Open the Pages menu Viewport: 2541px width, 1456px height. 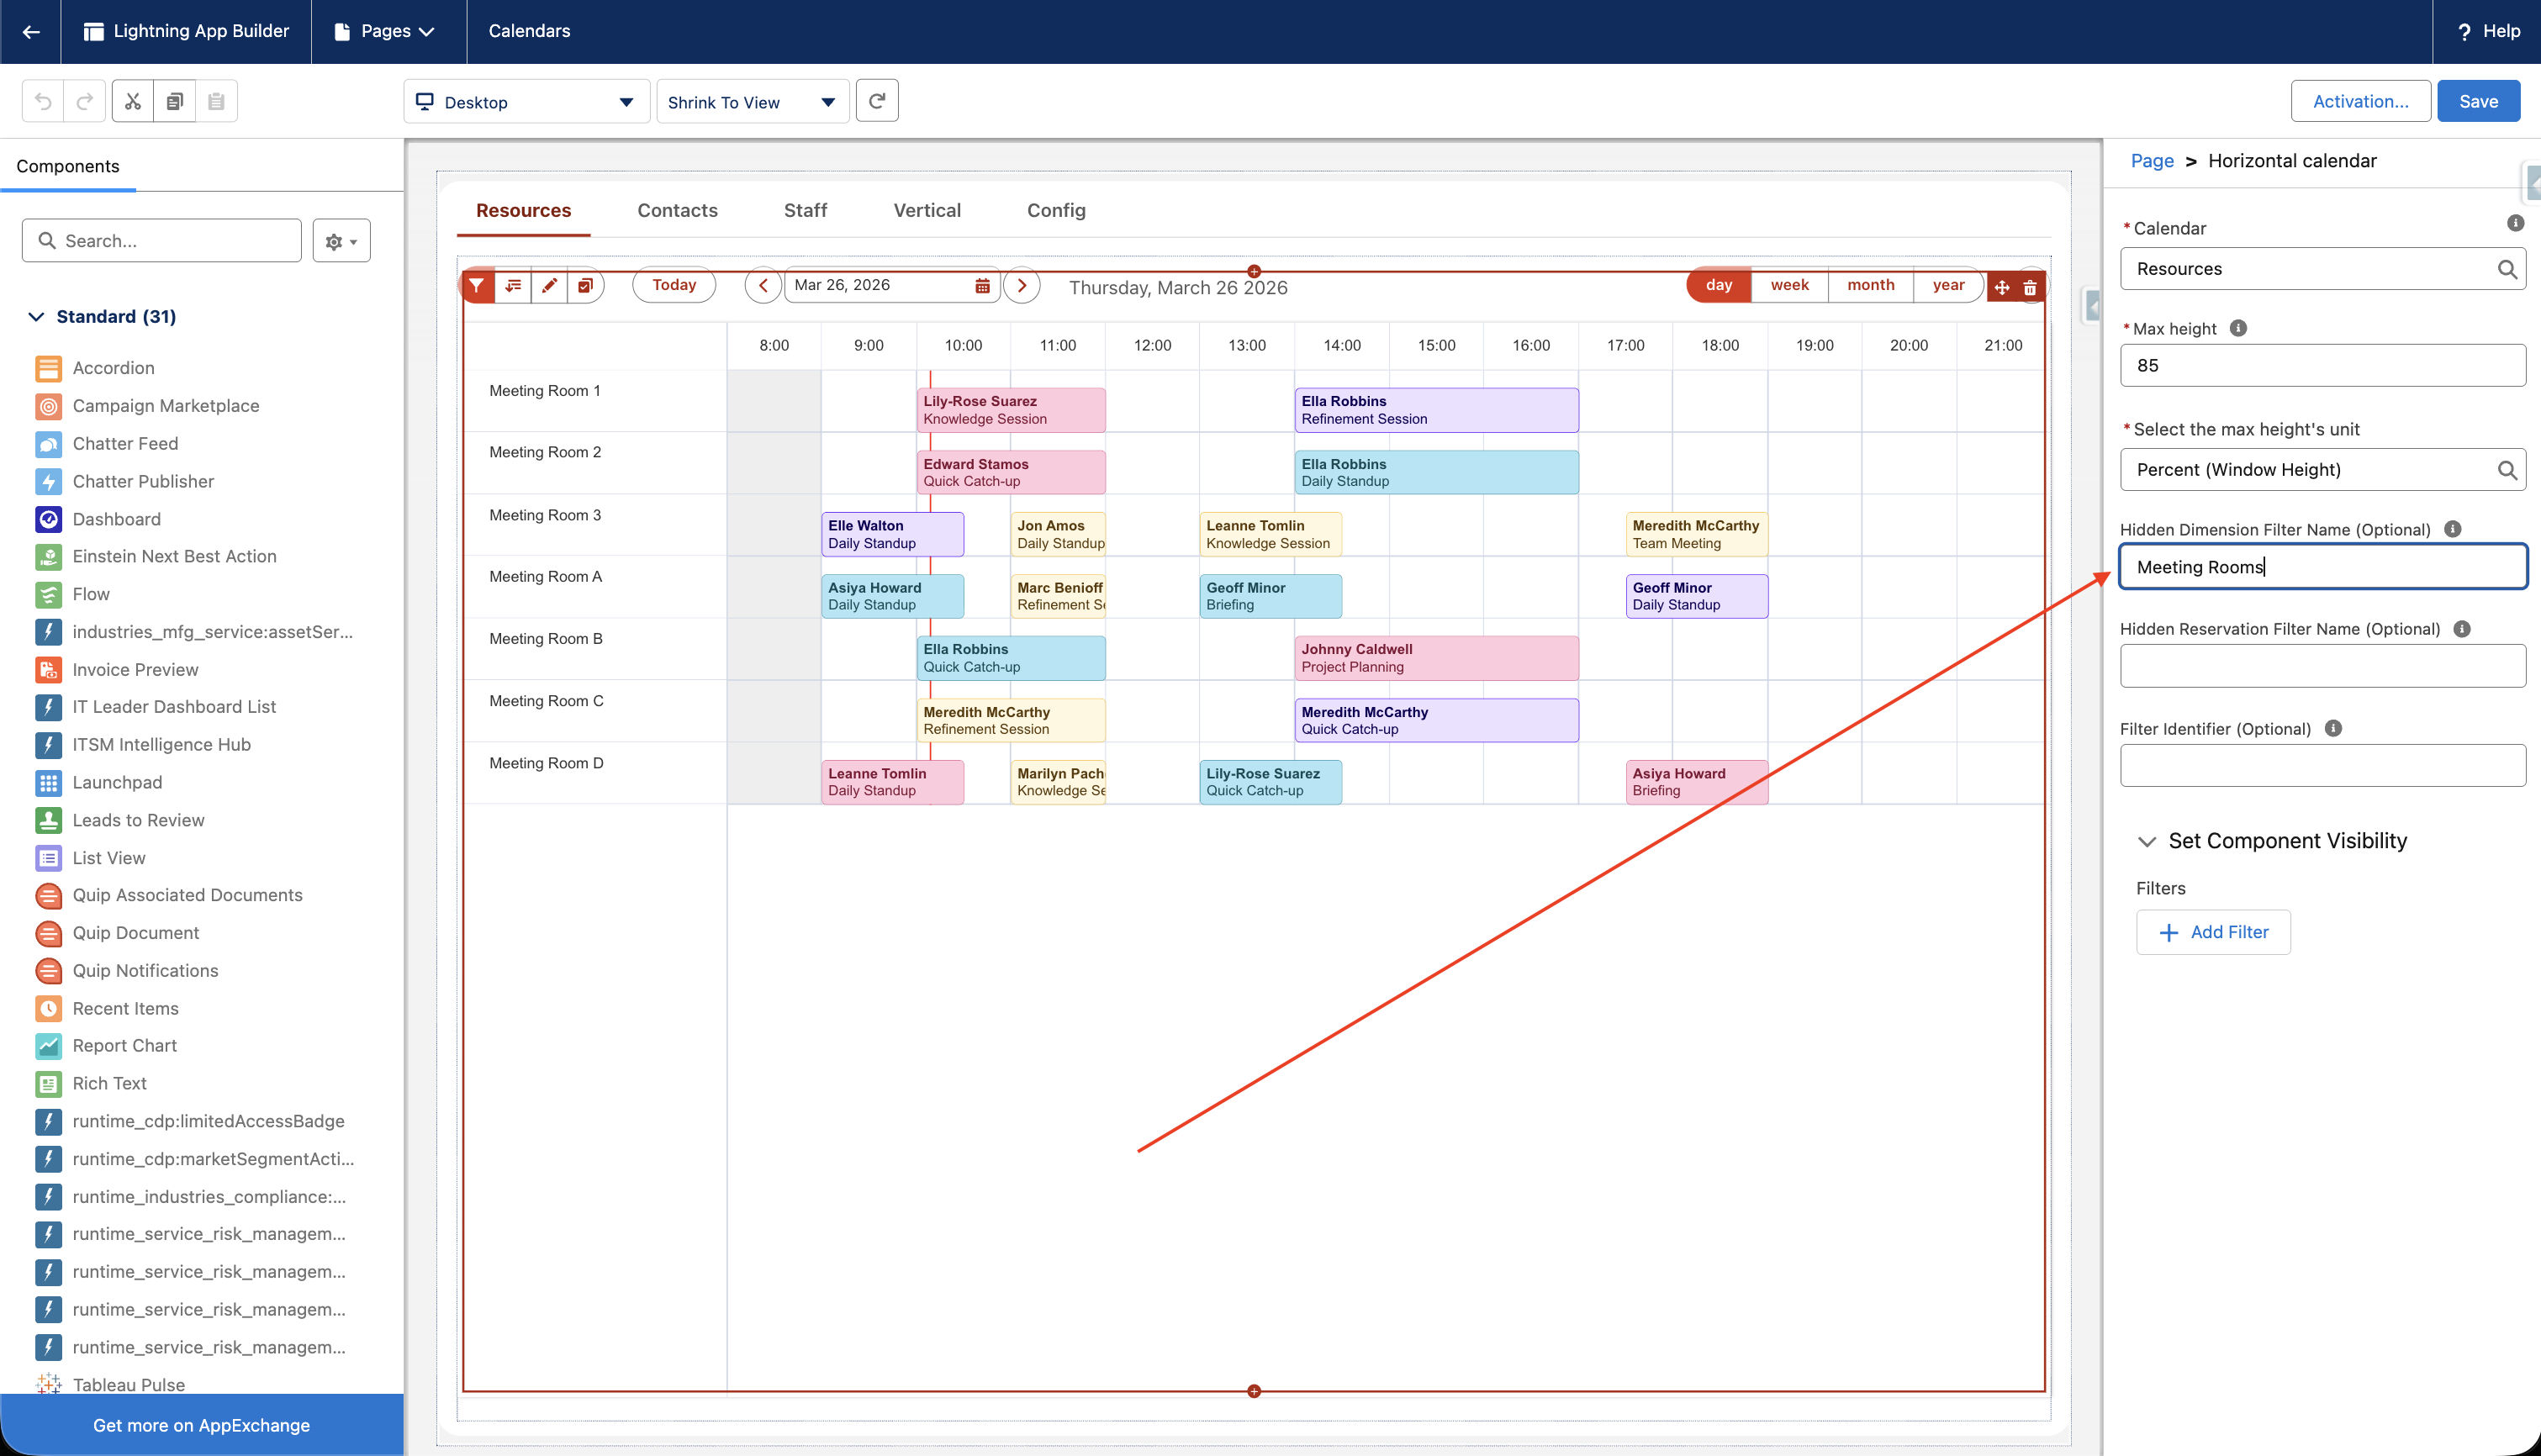[x=385, y=31]
